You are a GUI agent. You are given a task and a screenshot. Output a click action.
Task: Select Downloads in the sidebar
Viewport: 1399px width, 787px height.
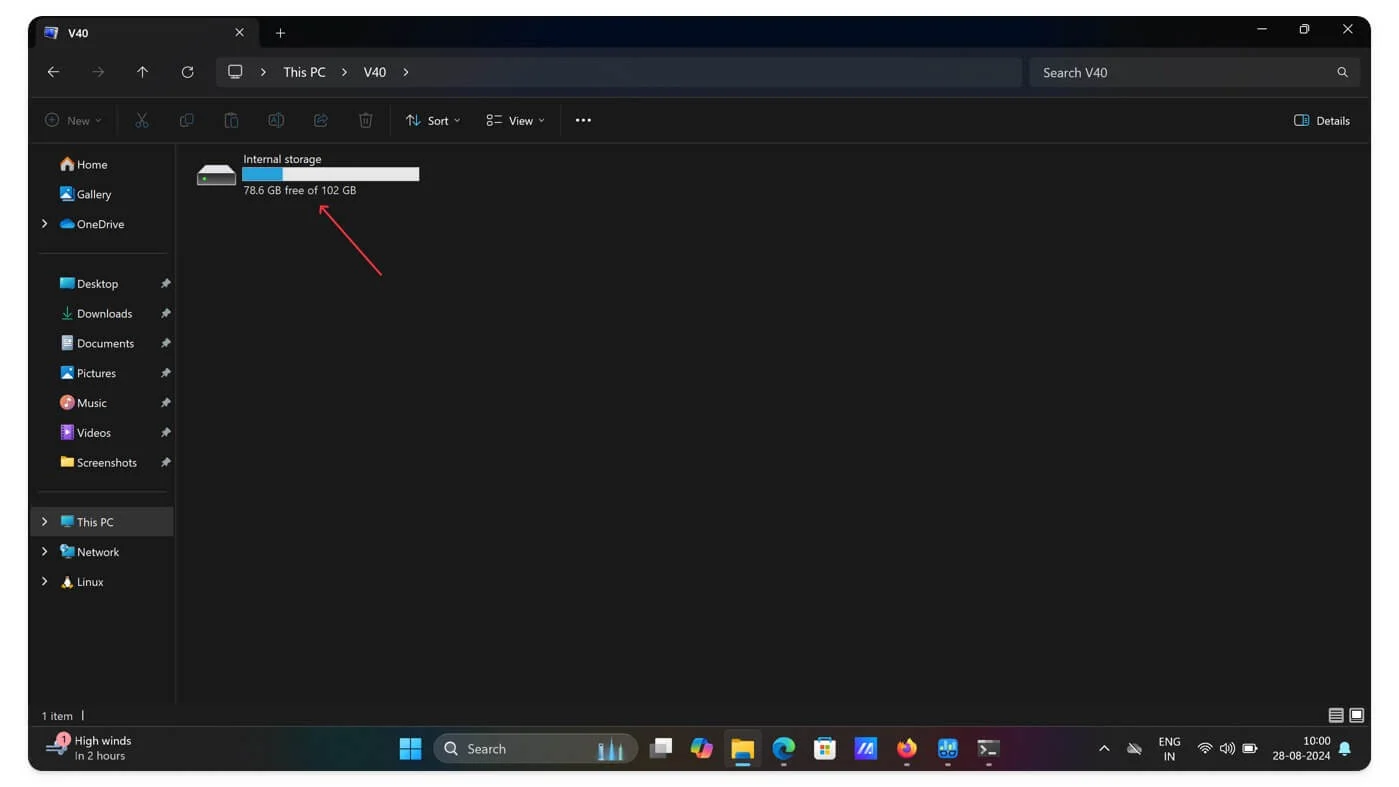104,314
